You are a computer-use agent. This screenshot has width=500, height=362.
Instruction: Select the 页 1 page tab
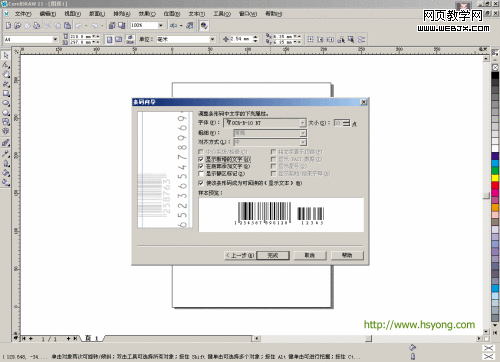coord(91,338)
